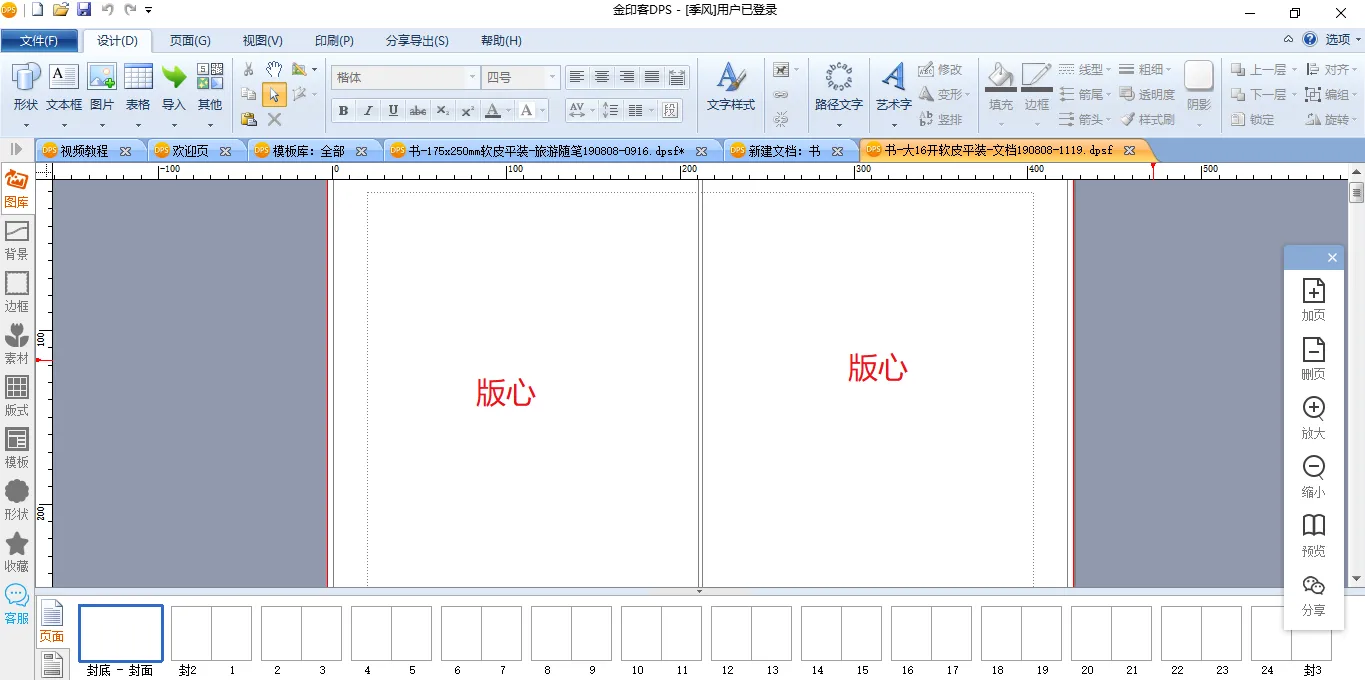This screenshot has width=1365, height=680.
Task: Click the 文字样式 text style icon
Action: [731, 77]
